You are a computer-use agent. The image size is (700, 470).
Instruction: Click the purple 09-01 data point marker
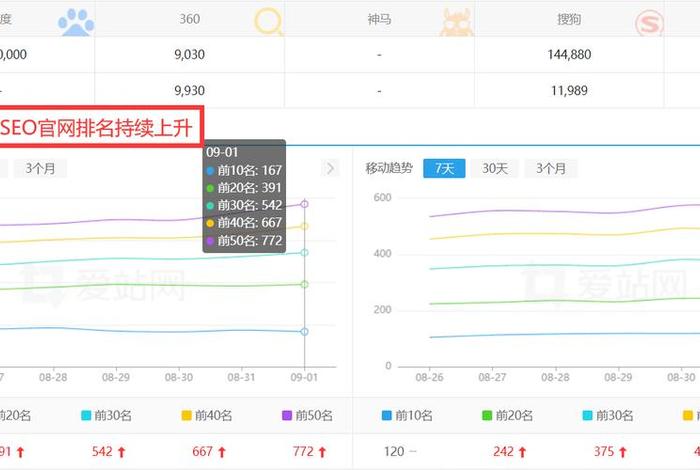(304, 204)
